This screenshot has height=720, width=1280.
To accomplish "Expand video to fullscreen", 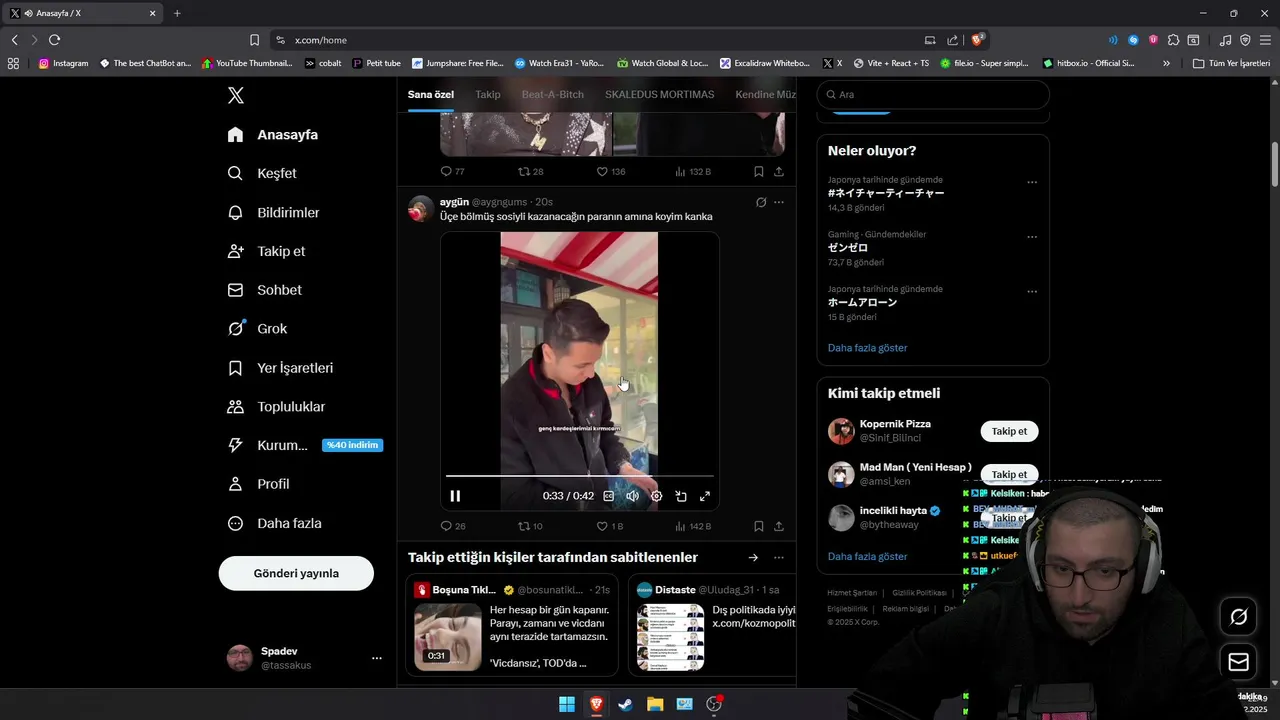I will (x=705, y=496).
